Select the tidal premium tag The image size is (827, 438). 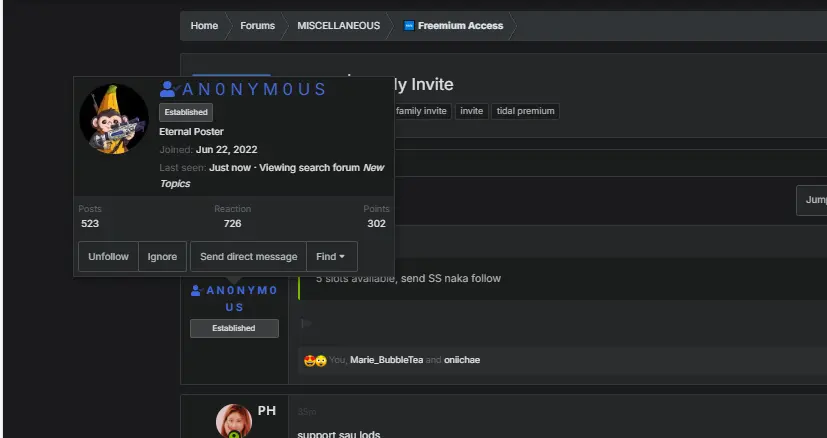[x=525, y=111]
